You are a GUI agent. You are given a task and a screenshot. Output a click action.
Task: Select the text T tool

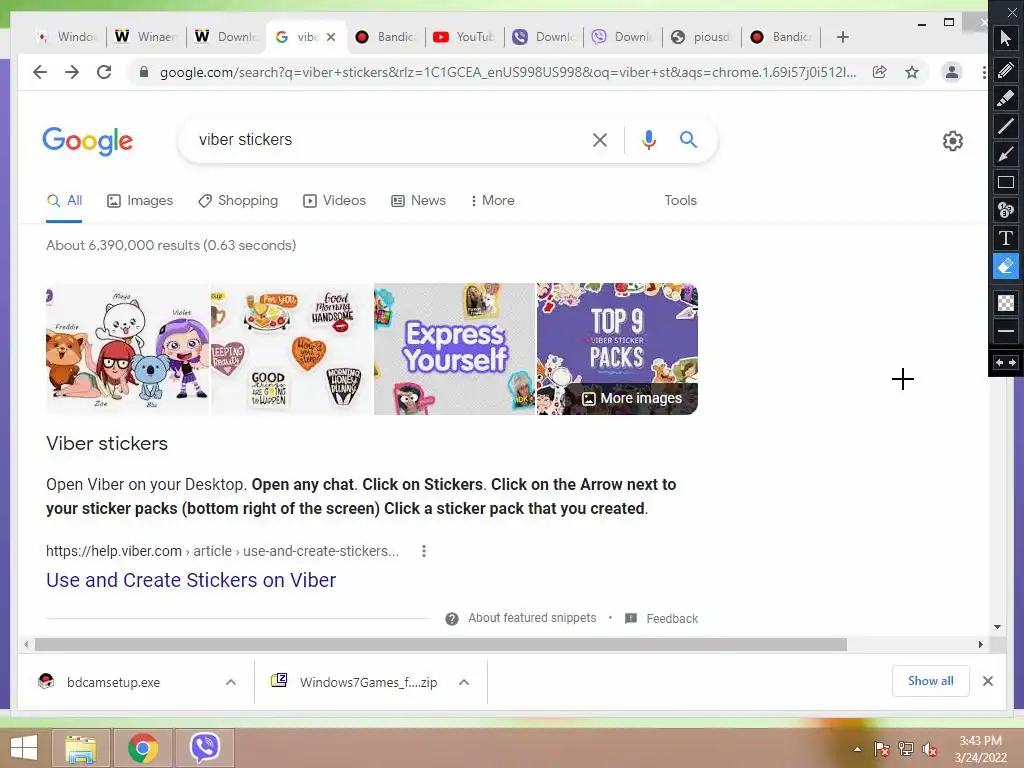(x=1006, y=238)
